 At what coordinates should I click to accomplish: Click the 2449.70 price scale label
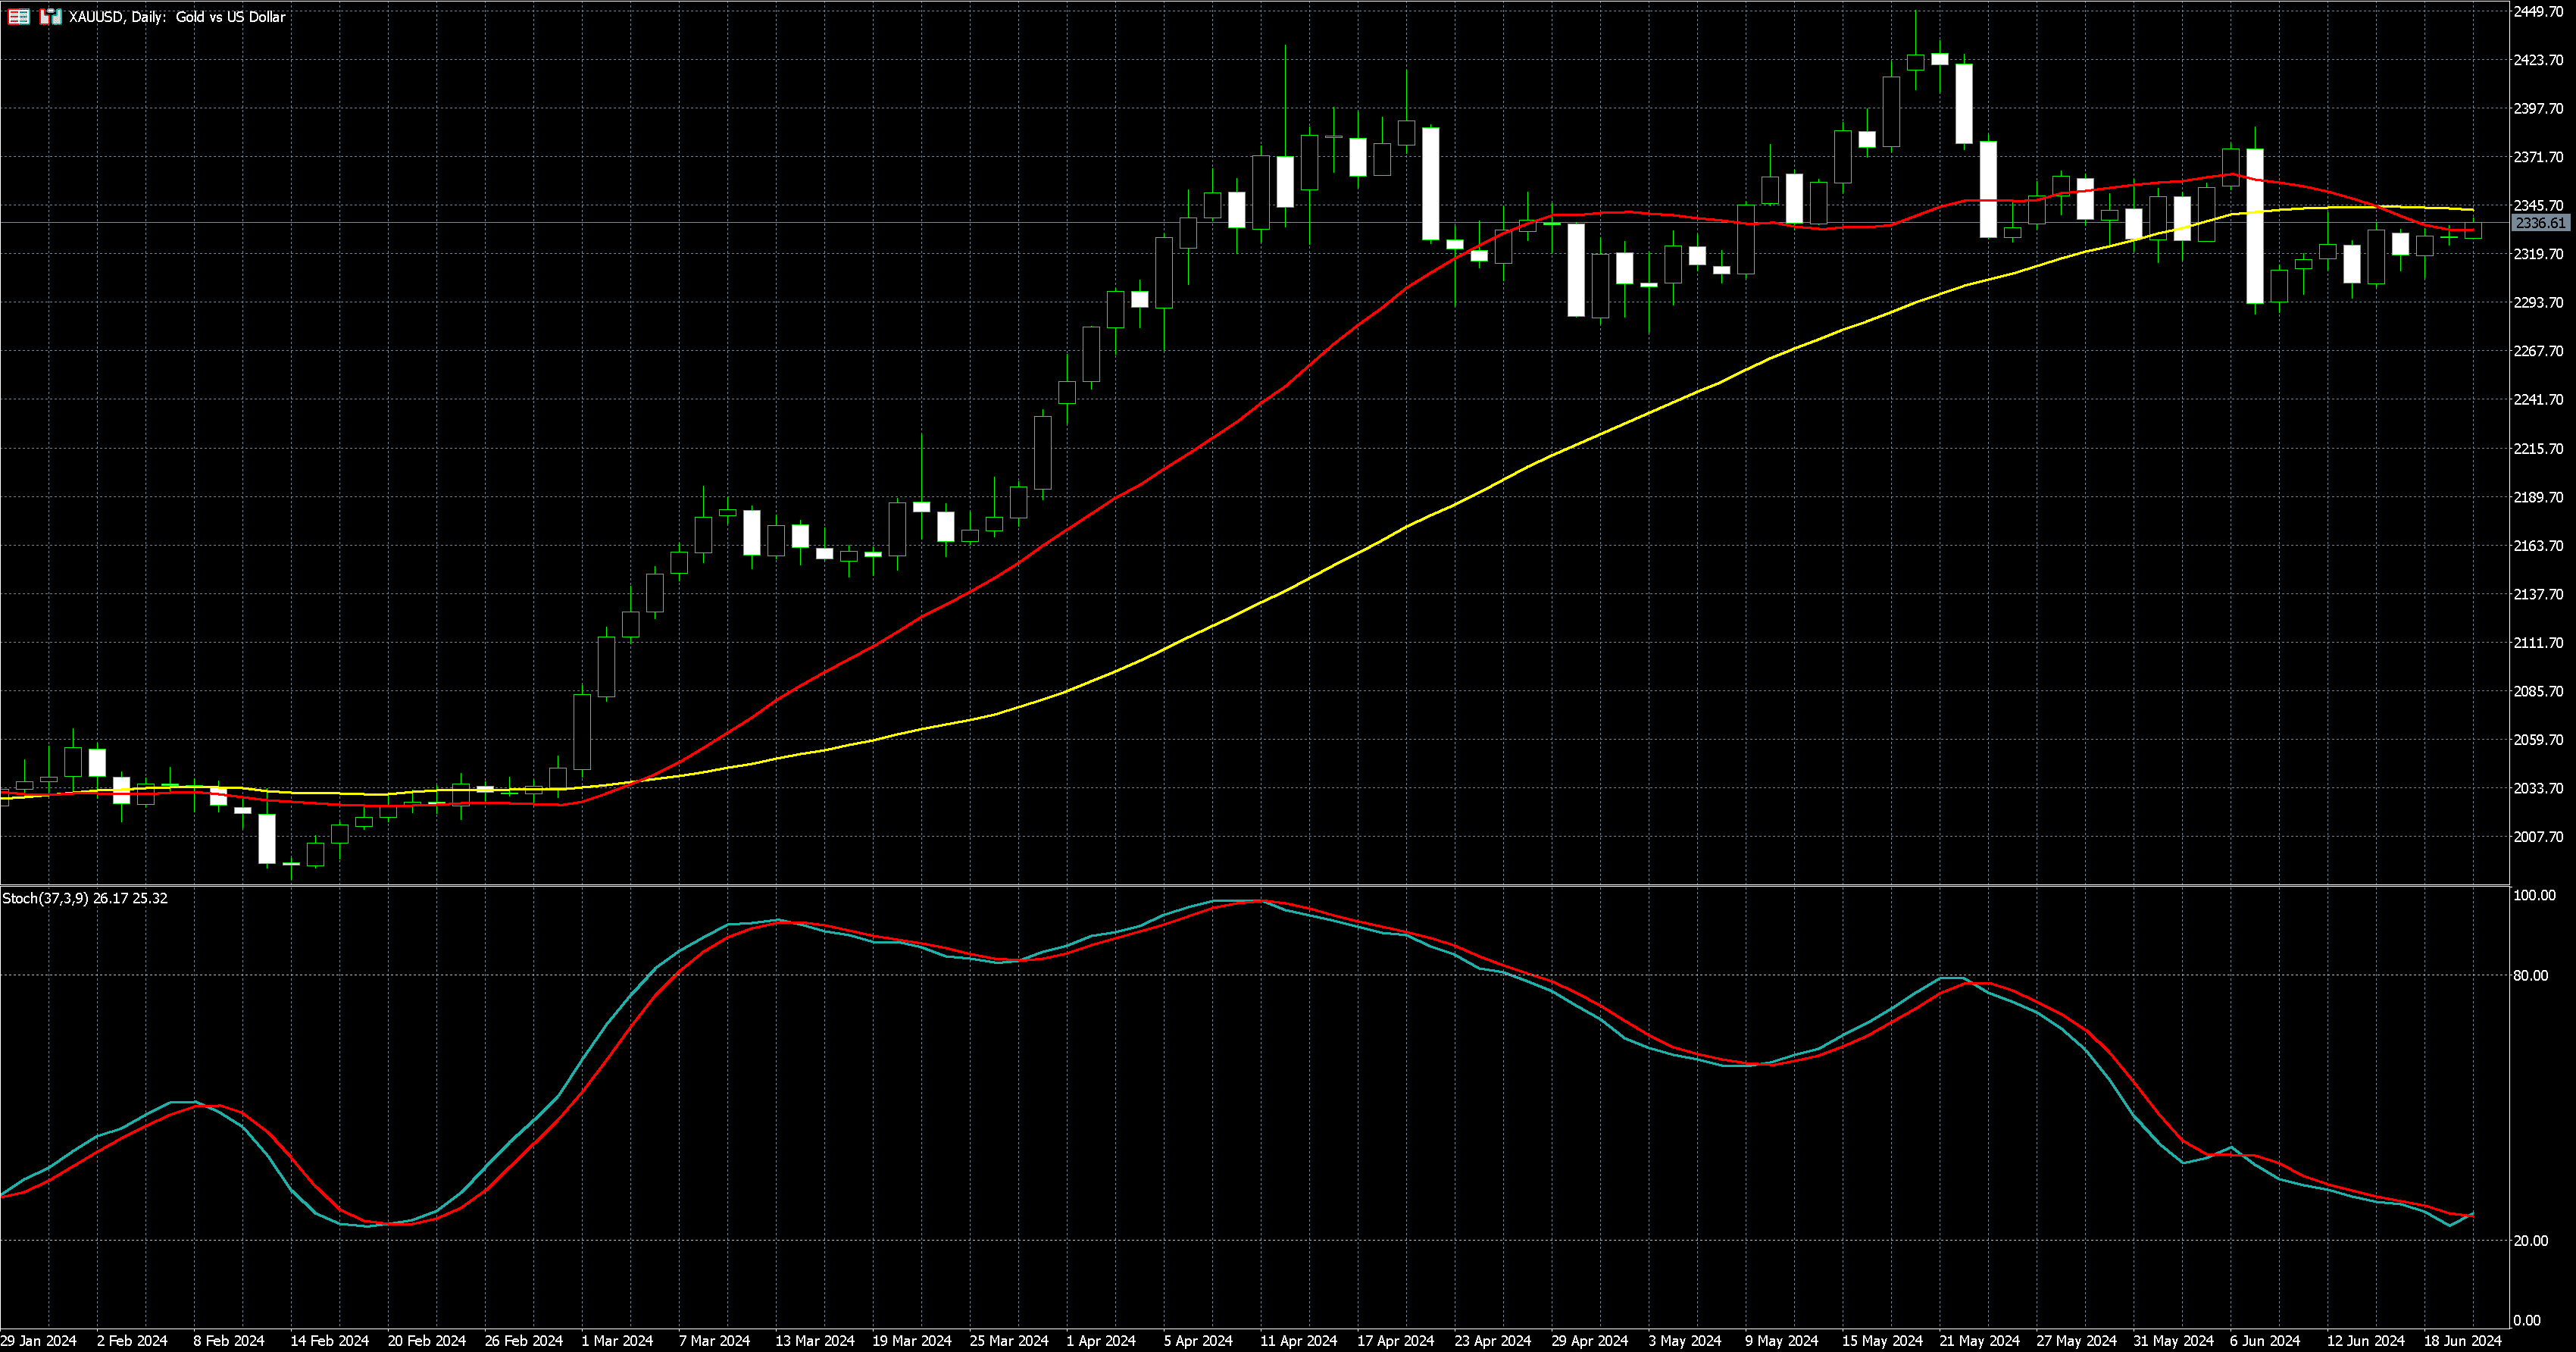coord(2538,11)
